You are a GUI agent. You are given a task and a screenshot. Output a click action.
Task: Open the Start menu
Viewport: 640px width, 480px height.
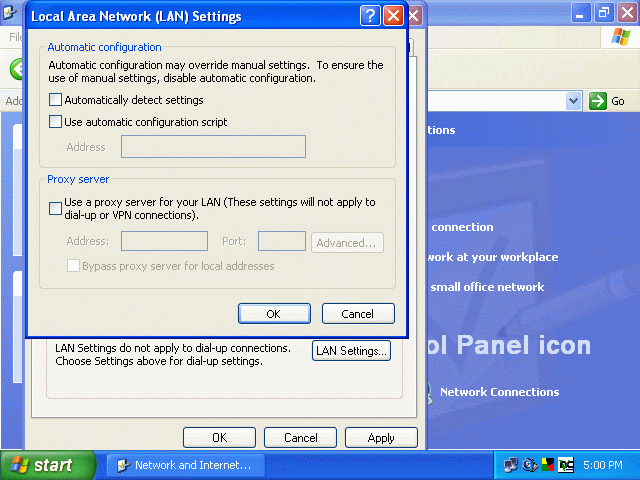coord(48,465)
